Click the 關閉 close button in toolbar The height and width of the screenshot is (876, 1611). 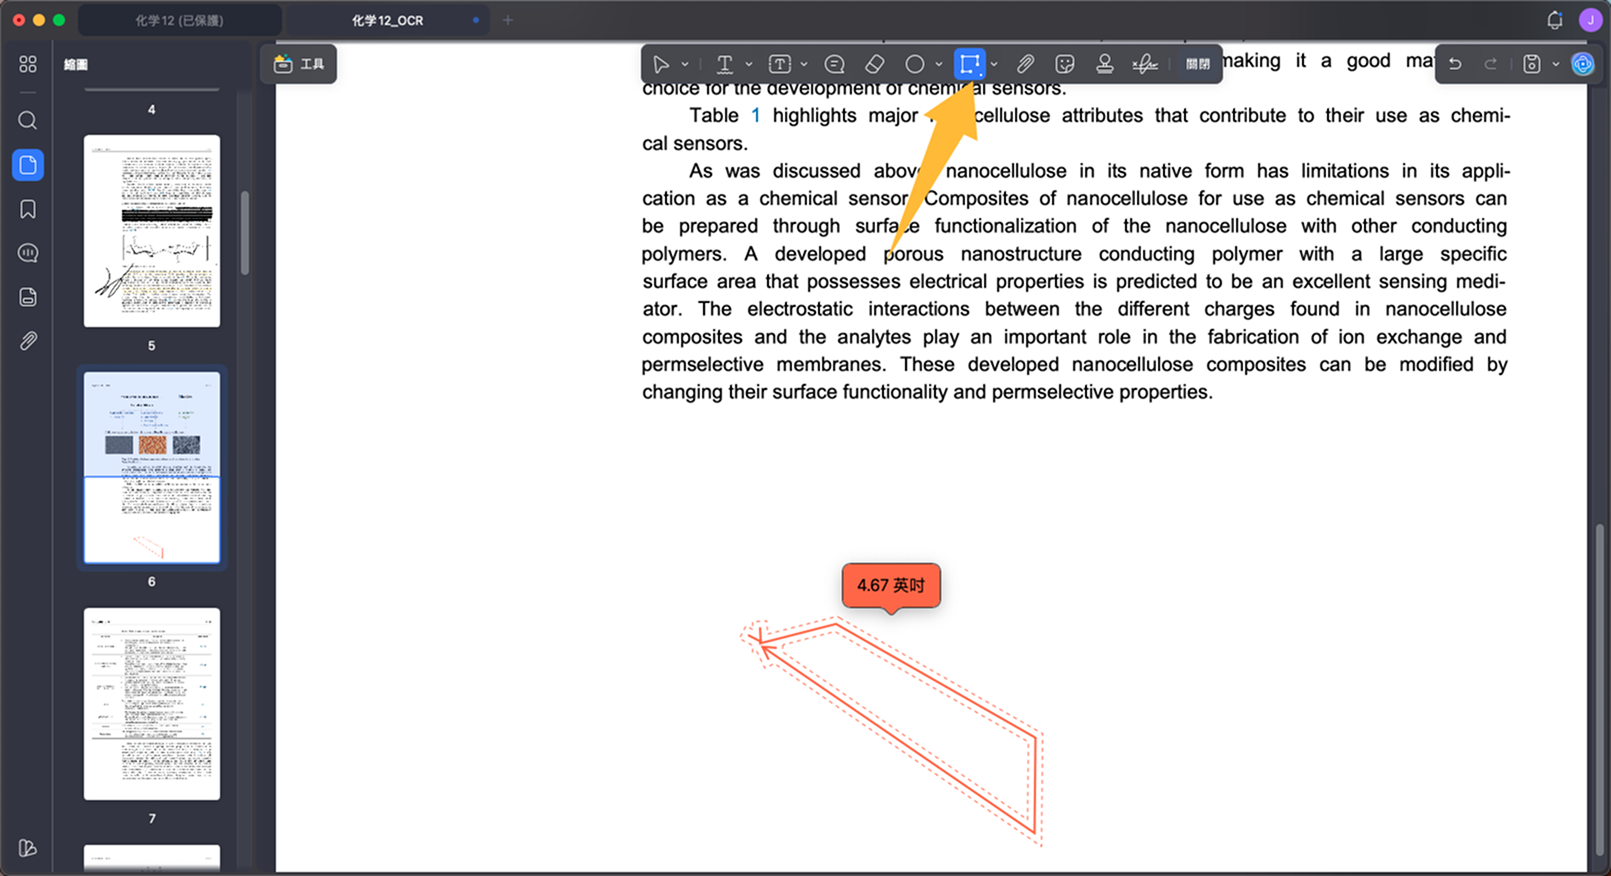tap(1198, 64)
